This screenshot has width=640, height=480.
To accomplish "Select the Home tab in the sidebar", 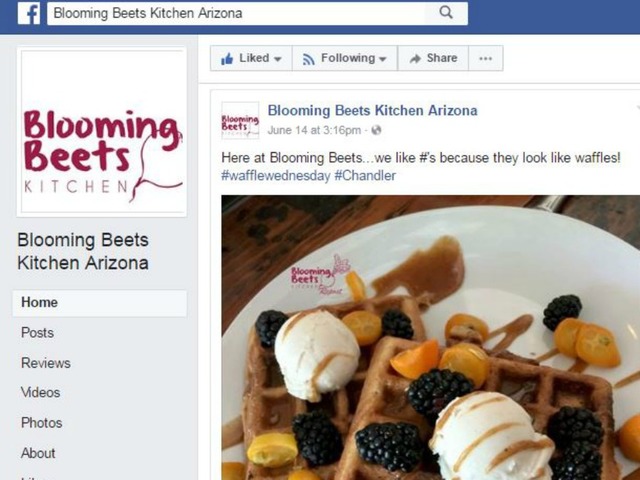I will 100,303.
